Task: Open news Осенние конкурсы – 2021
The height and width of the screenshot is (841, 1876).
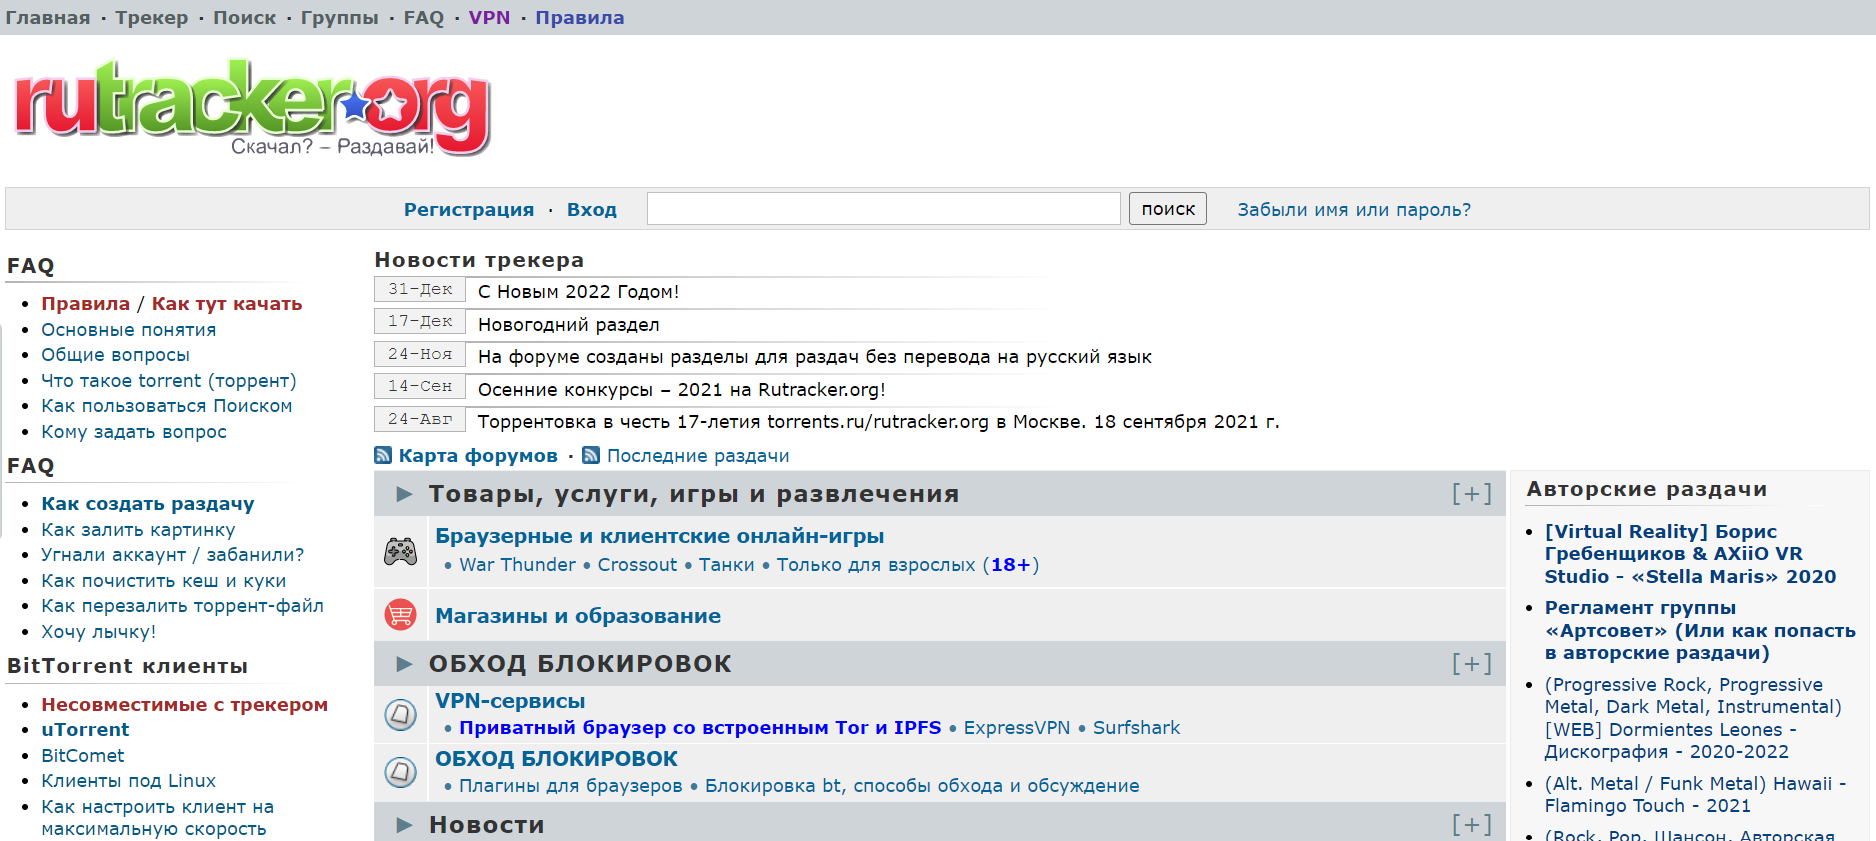Action: (682, 390)
